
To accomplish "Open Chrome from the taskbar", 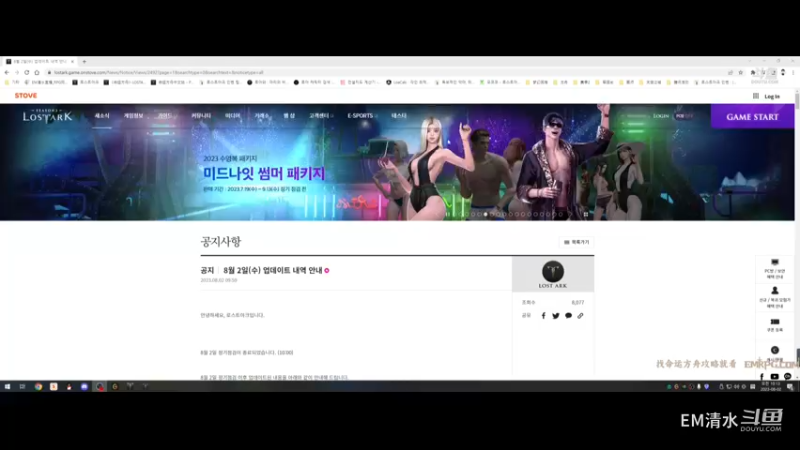I will (x=38, y=387).
